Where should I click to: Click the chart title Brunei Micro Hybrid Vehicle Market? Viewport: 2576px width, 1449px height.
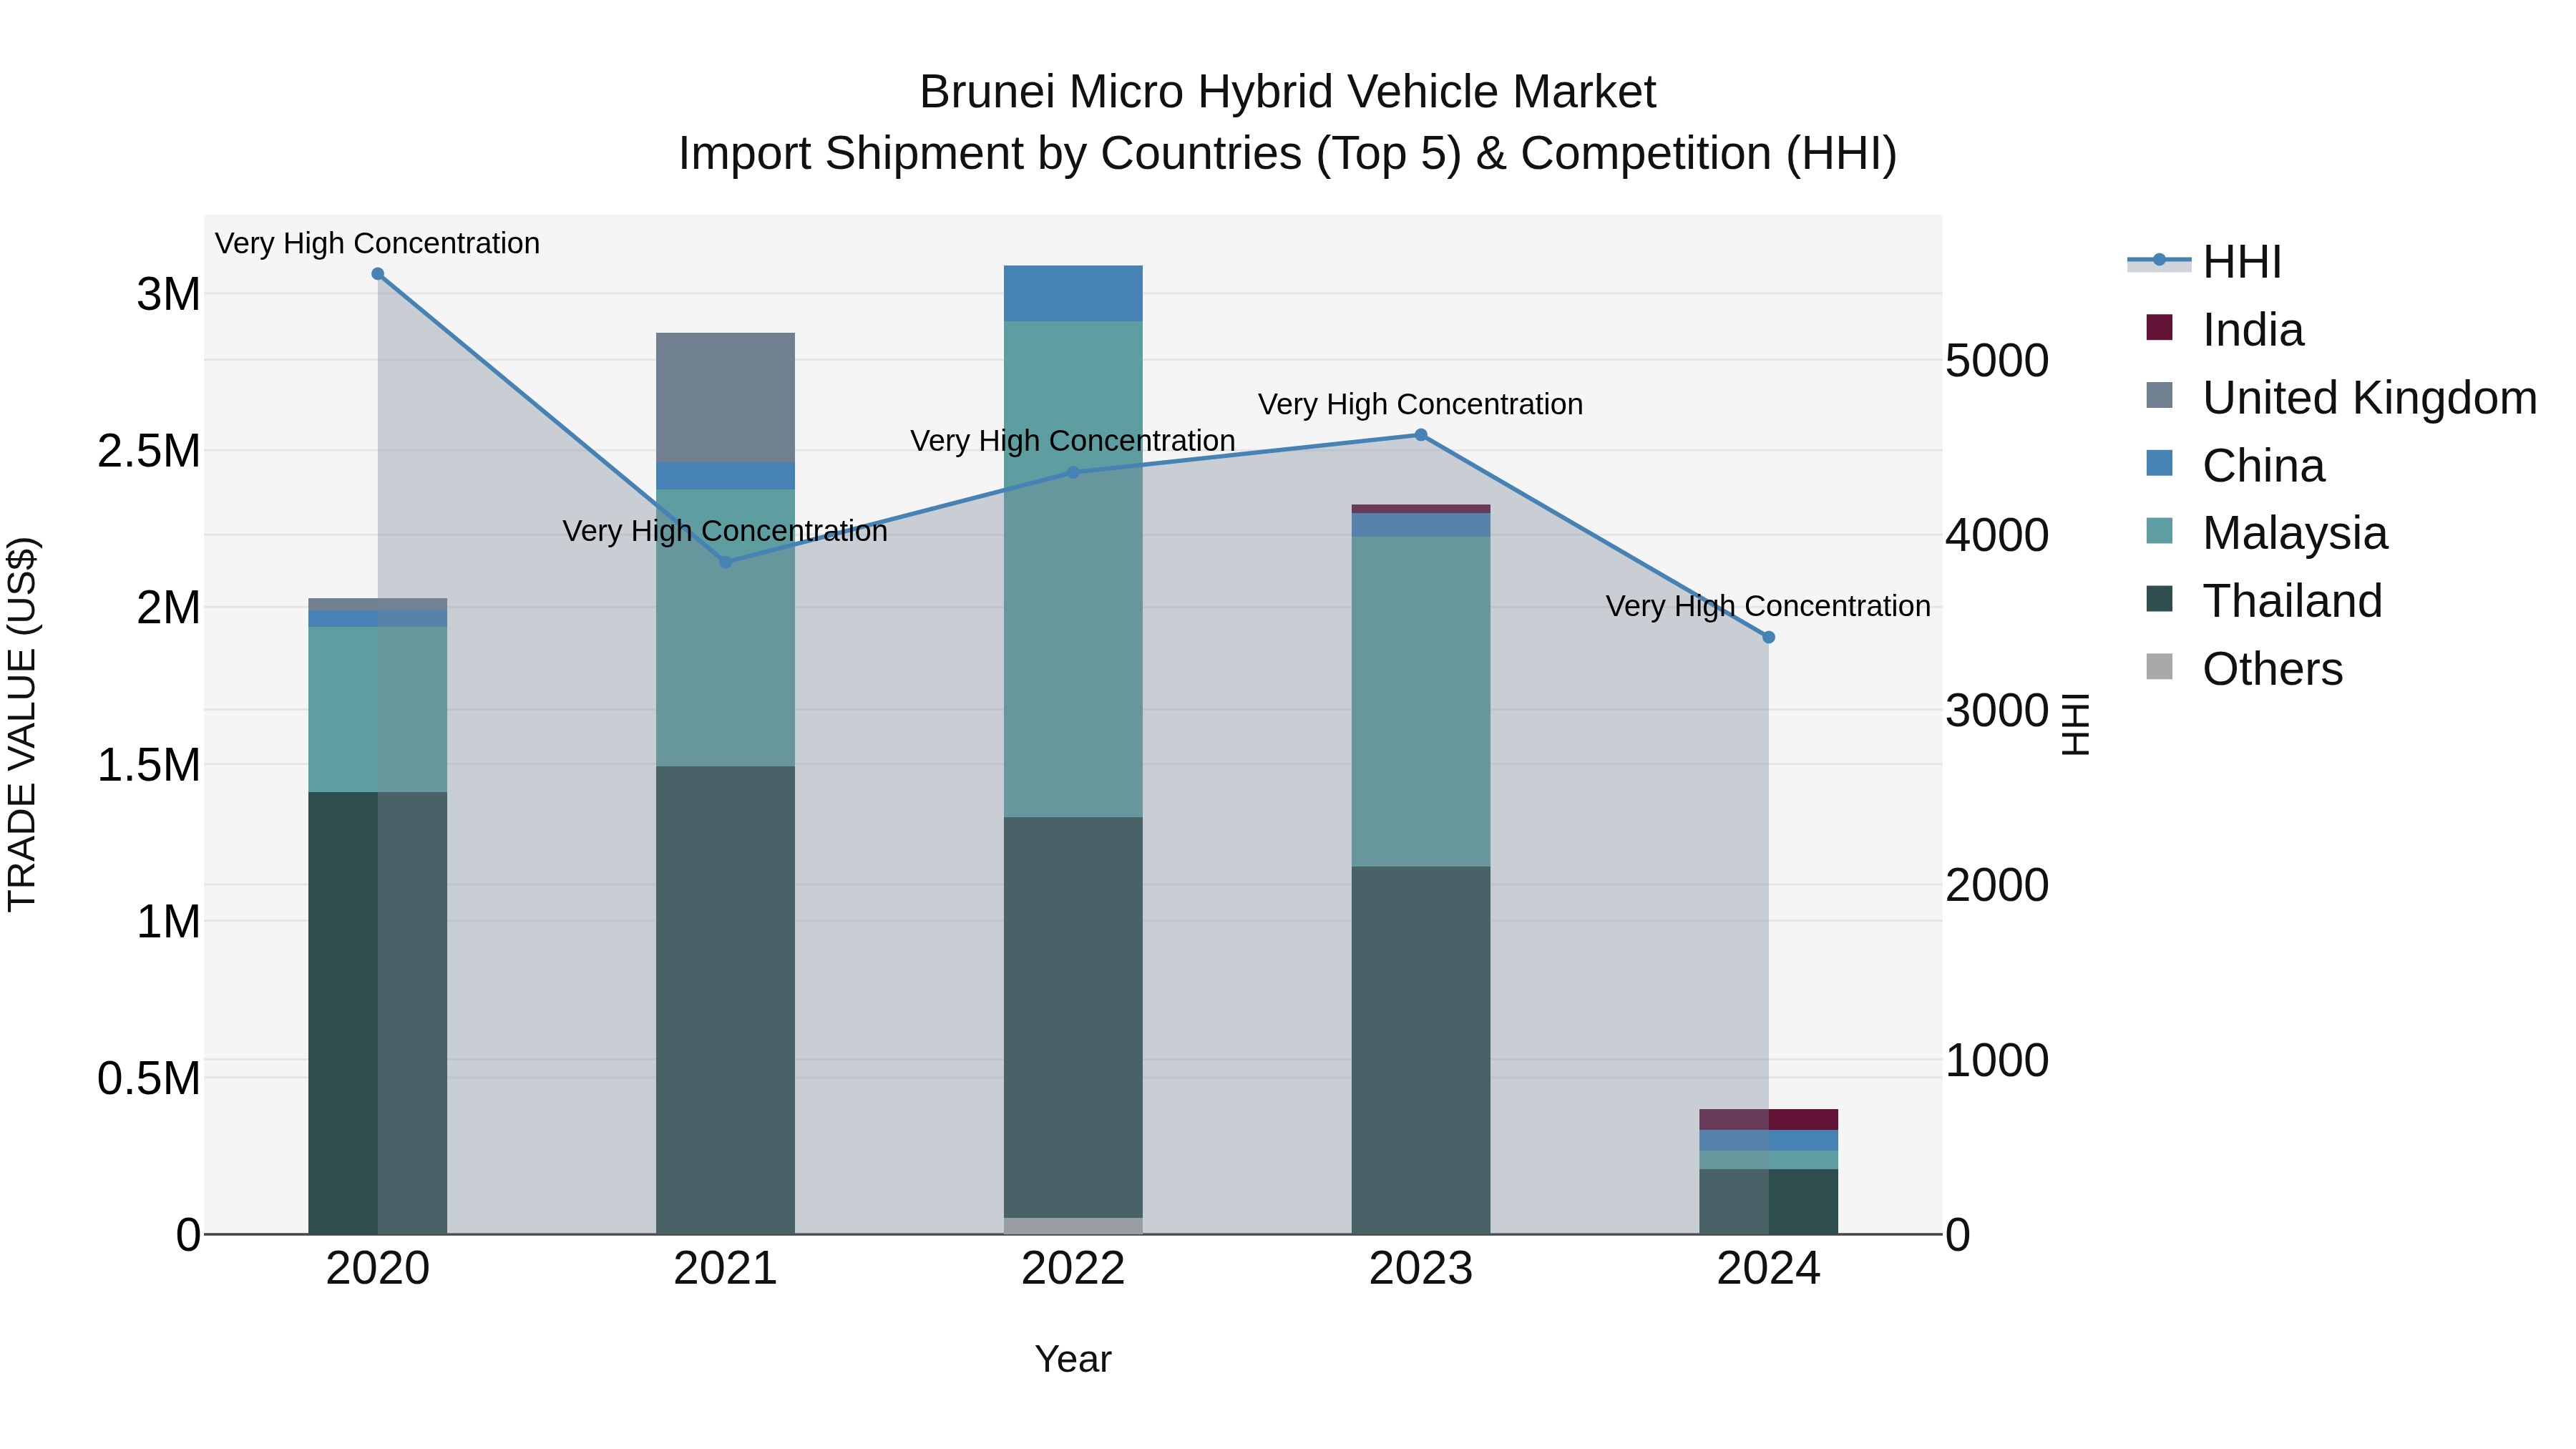click(x=1288, y=92)
